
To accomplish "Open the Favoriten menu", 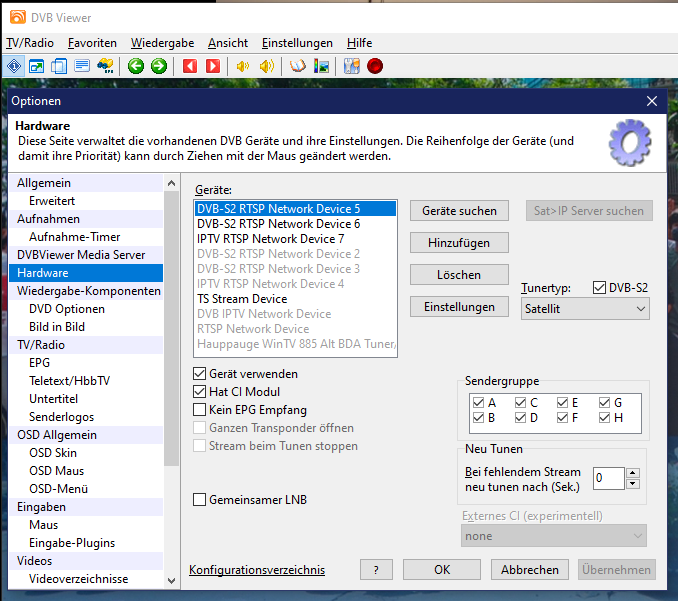I will 92,43.
